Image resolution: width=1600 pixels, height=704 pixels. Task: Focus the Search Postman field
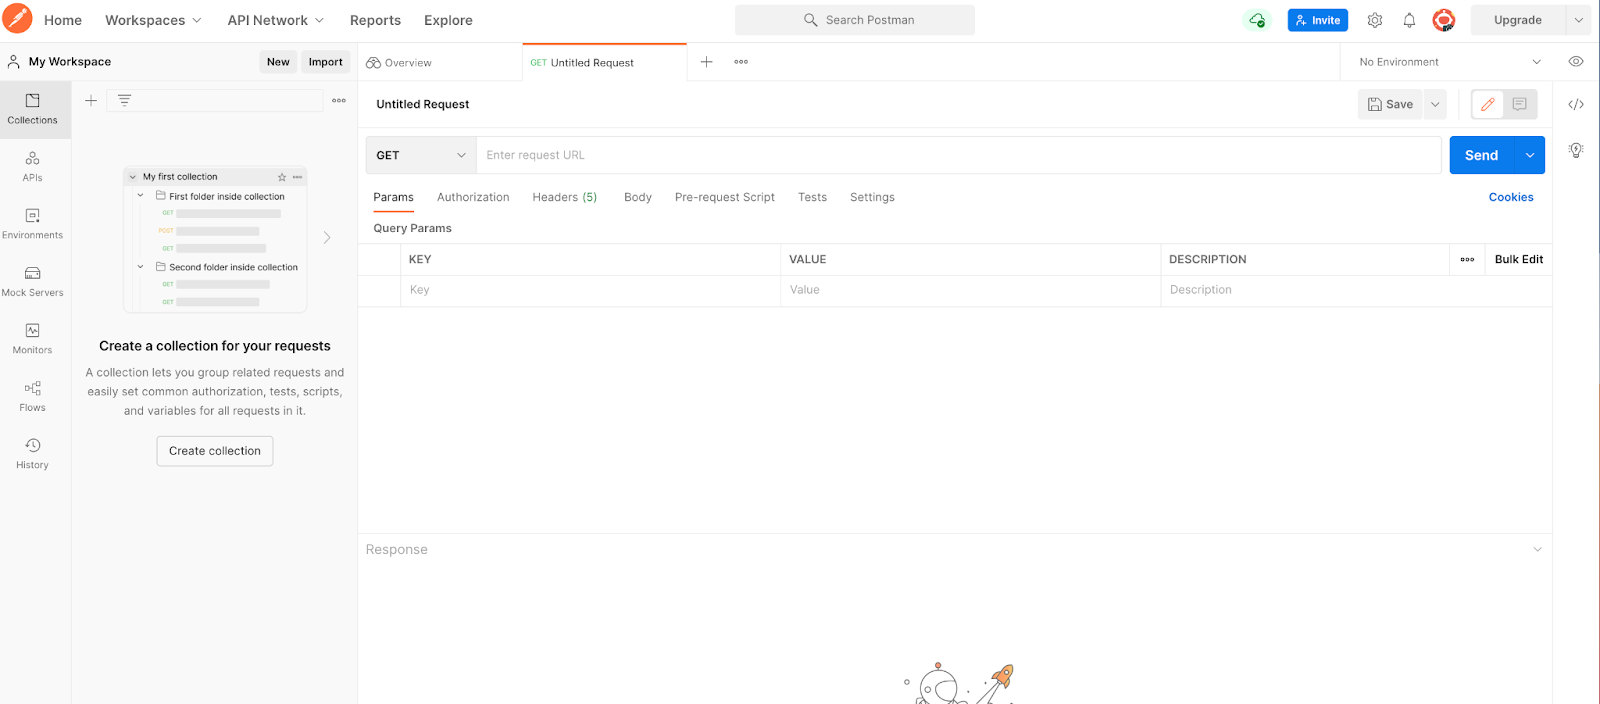tap(855, 20)
